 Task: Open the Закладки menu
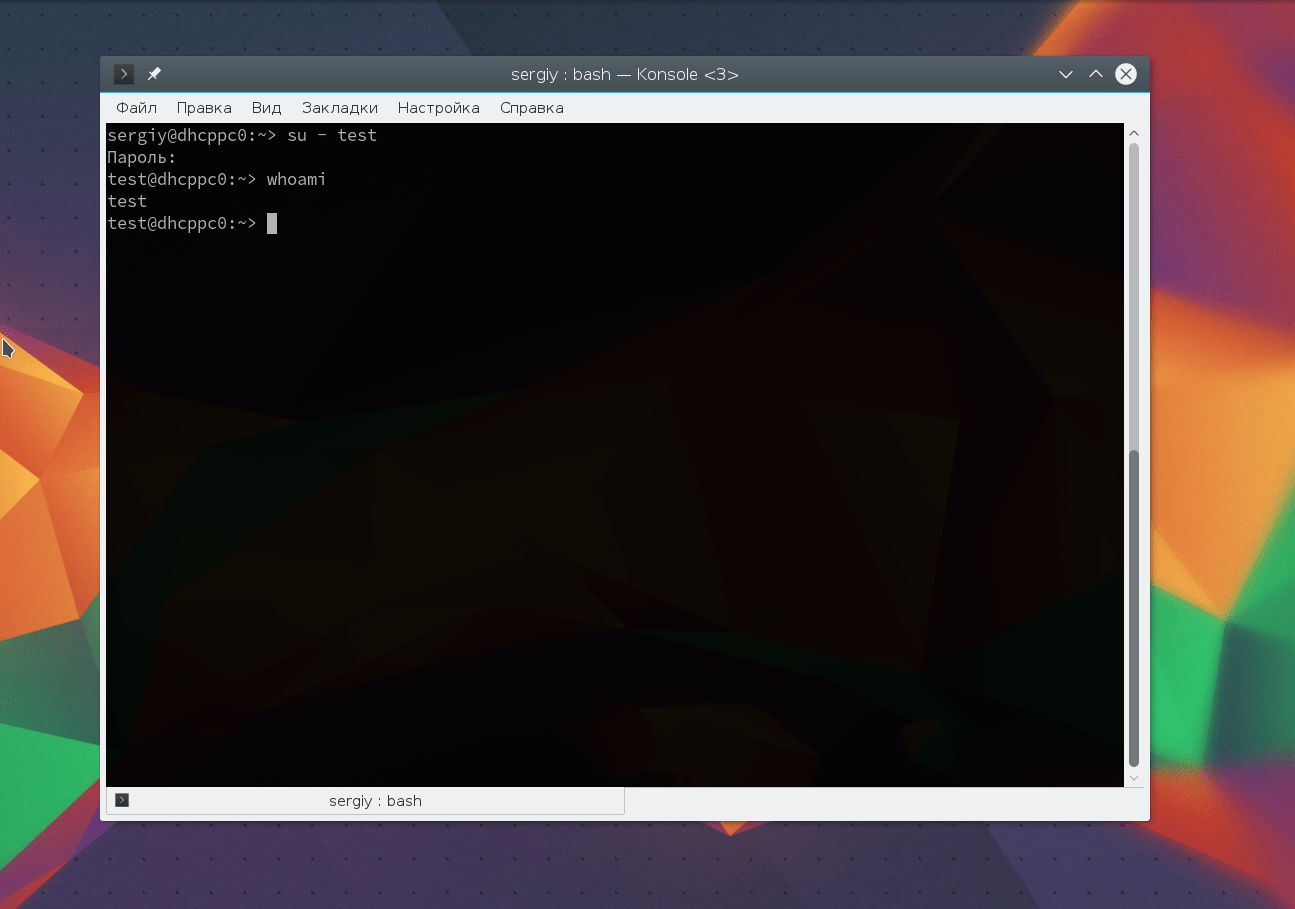pyautogui.click(x=339, y=107)
